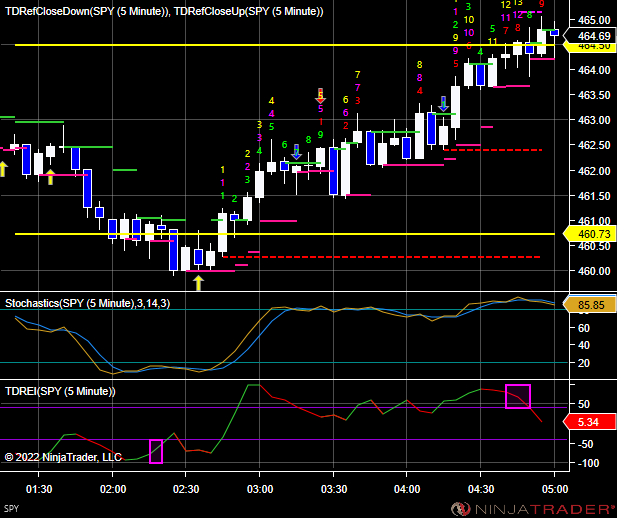Click the yellow up arrow under the 01:35 candle

click(50, 177)
